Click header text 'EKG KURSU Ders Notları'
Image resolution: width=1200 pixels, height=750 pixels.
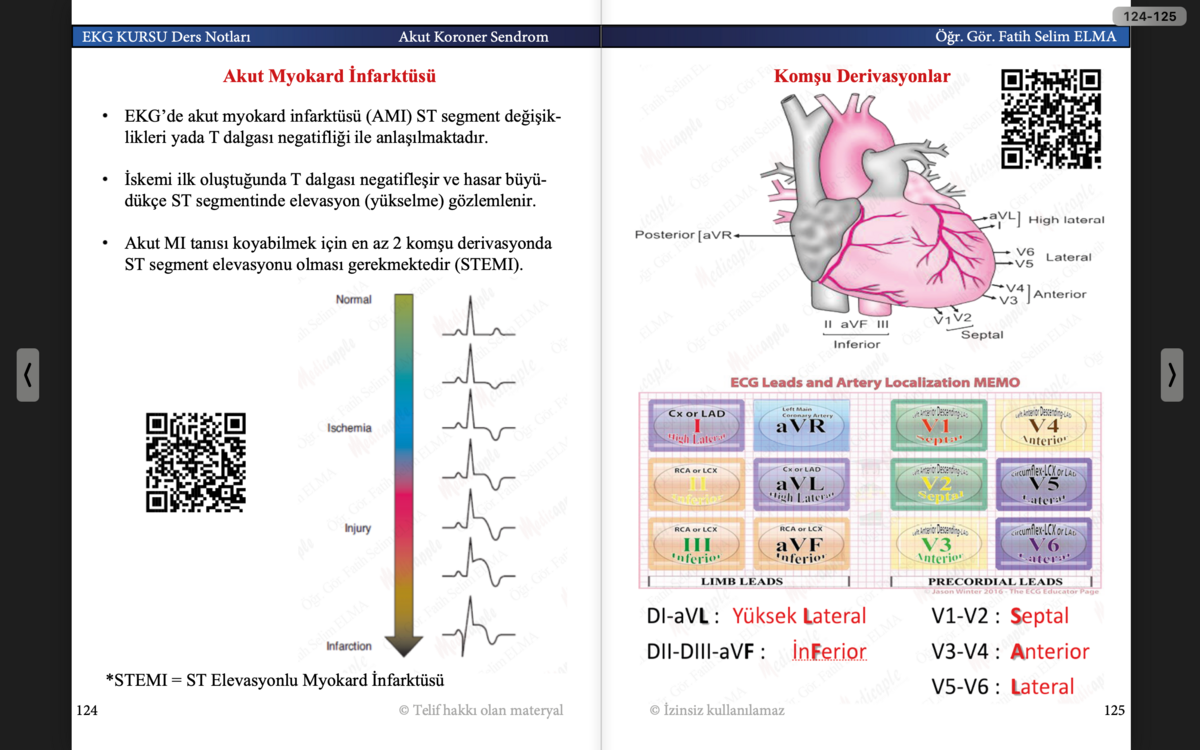166,37
